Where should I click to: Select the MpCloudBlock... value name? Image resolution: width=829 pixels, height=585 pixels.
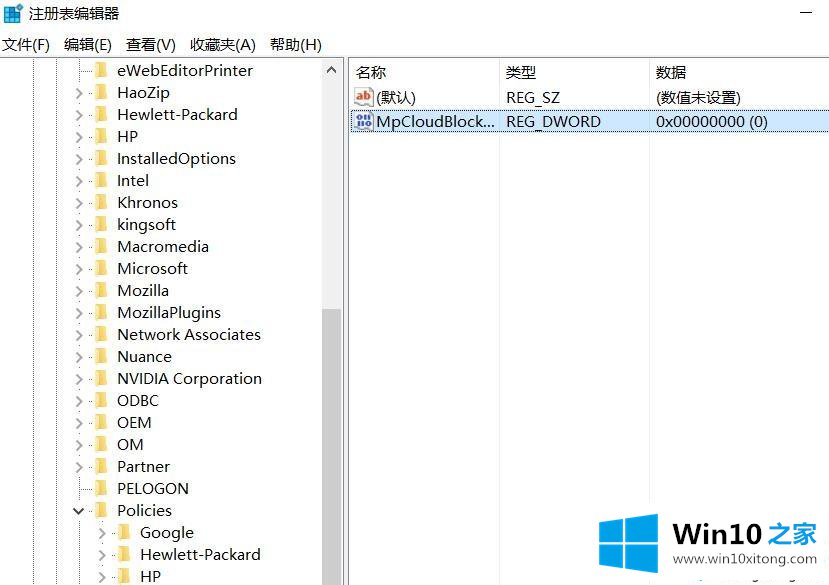pos(436,122)
